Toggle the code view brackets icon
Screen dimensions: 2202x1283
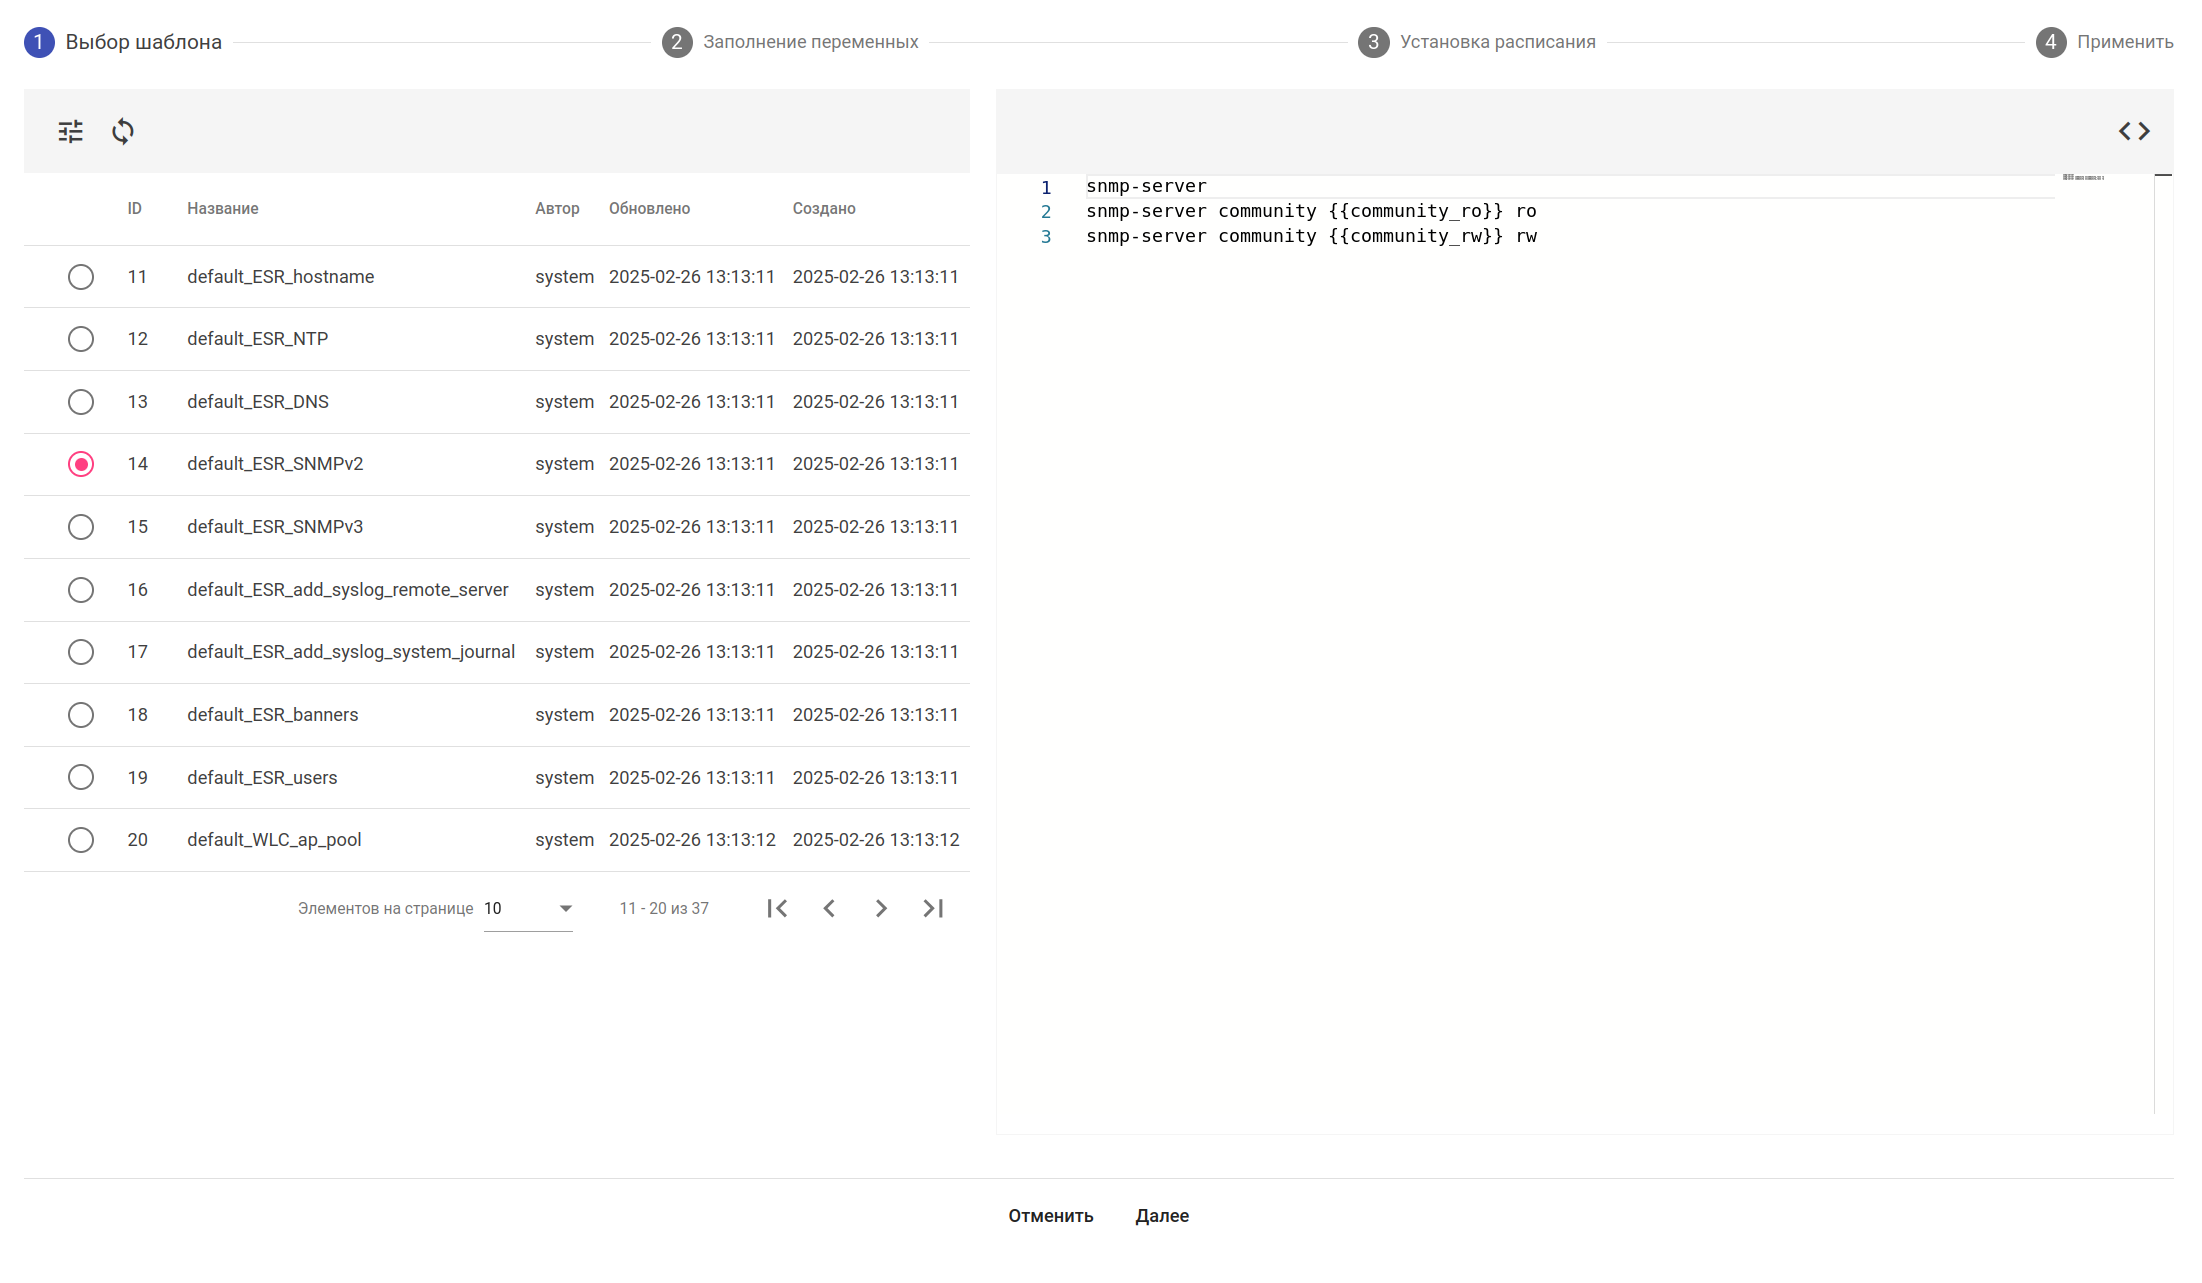coord(2133,131)
